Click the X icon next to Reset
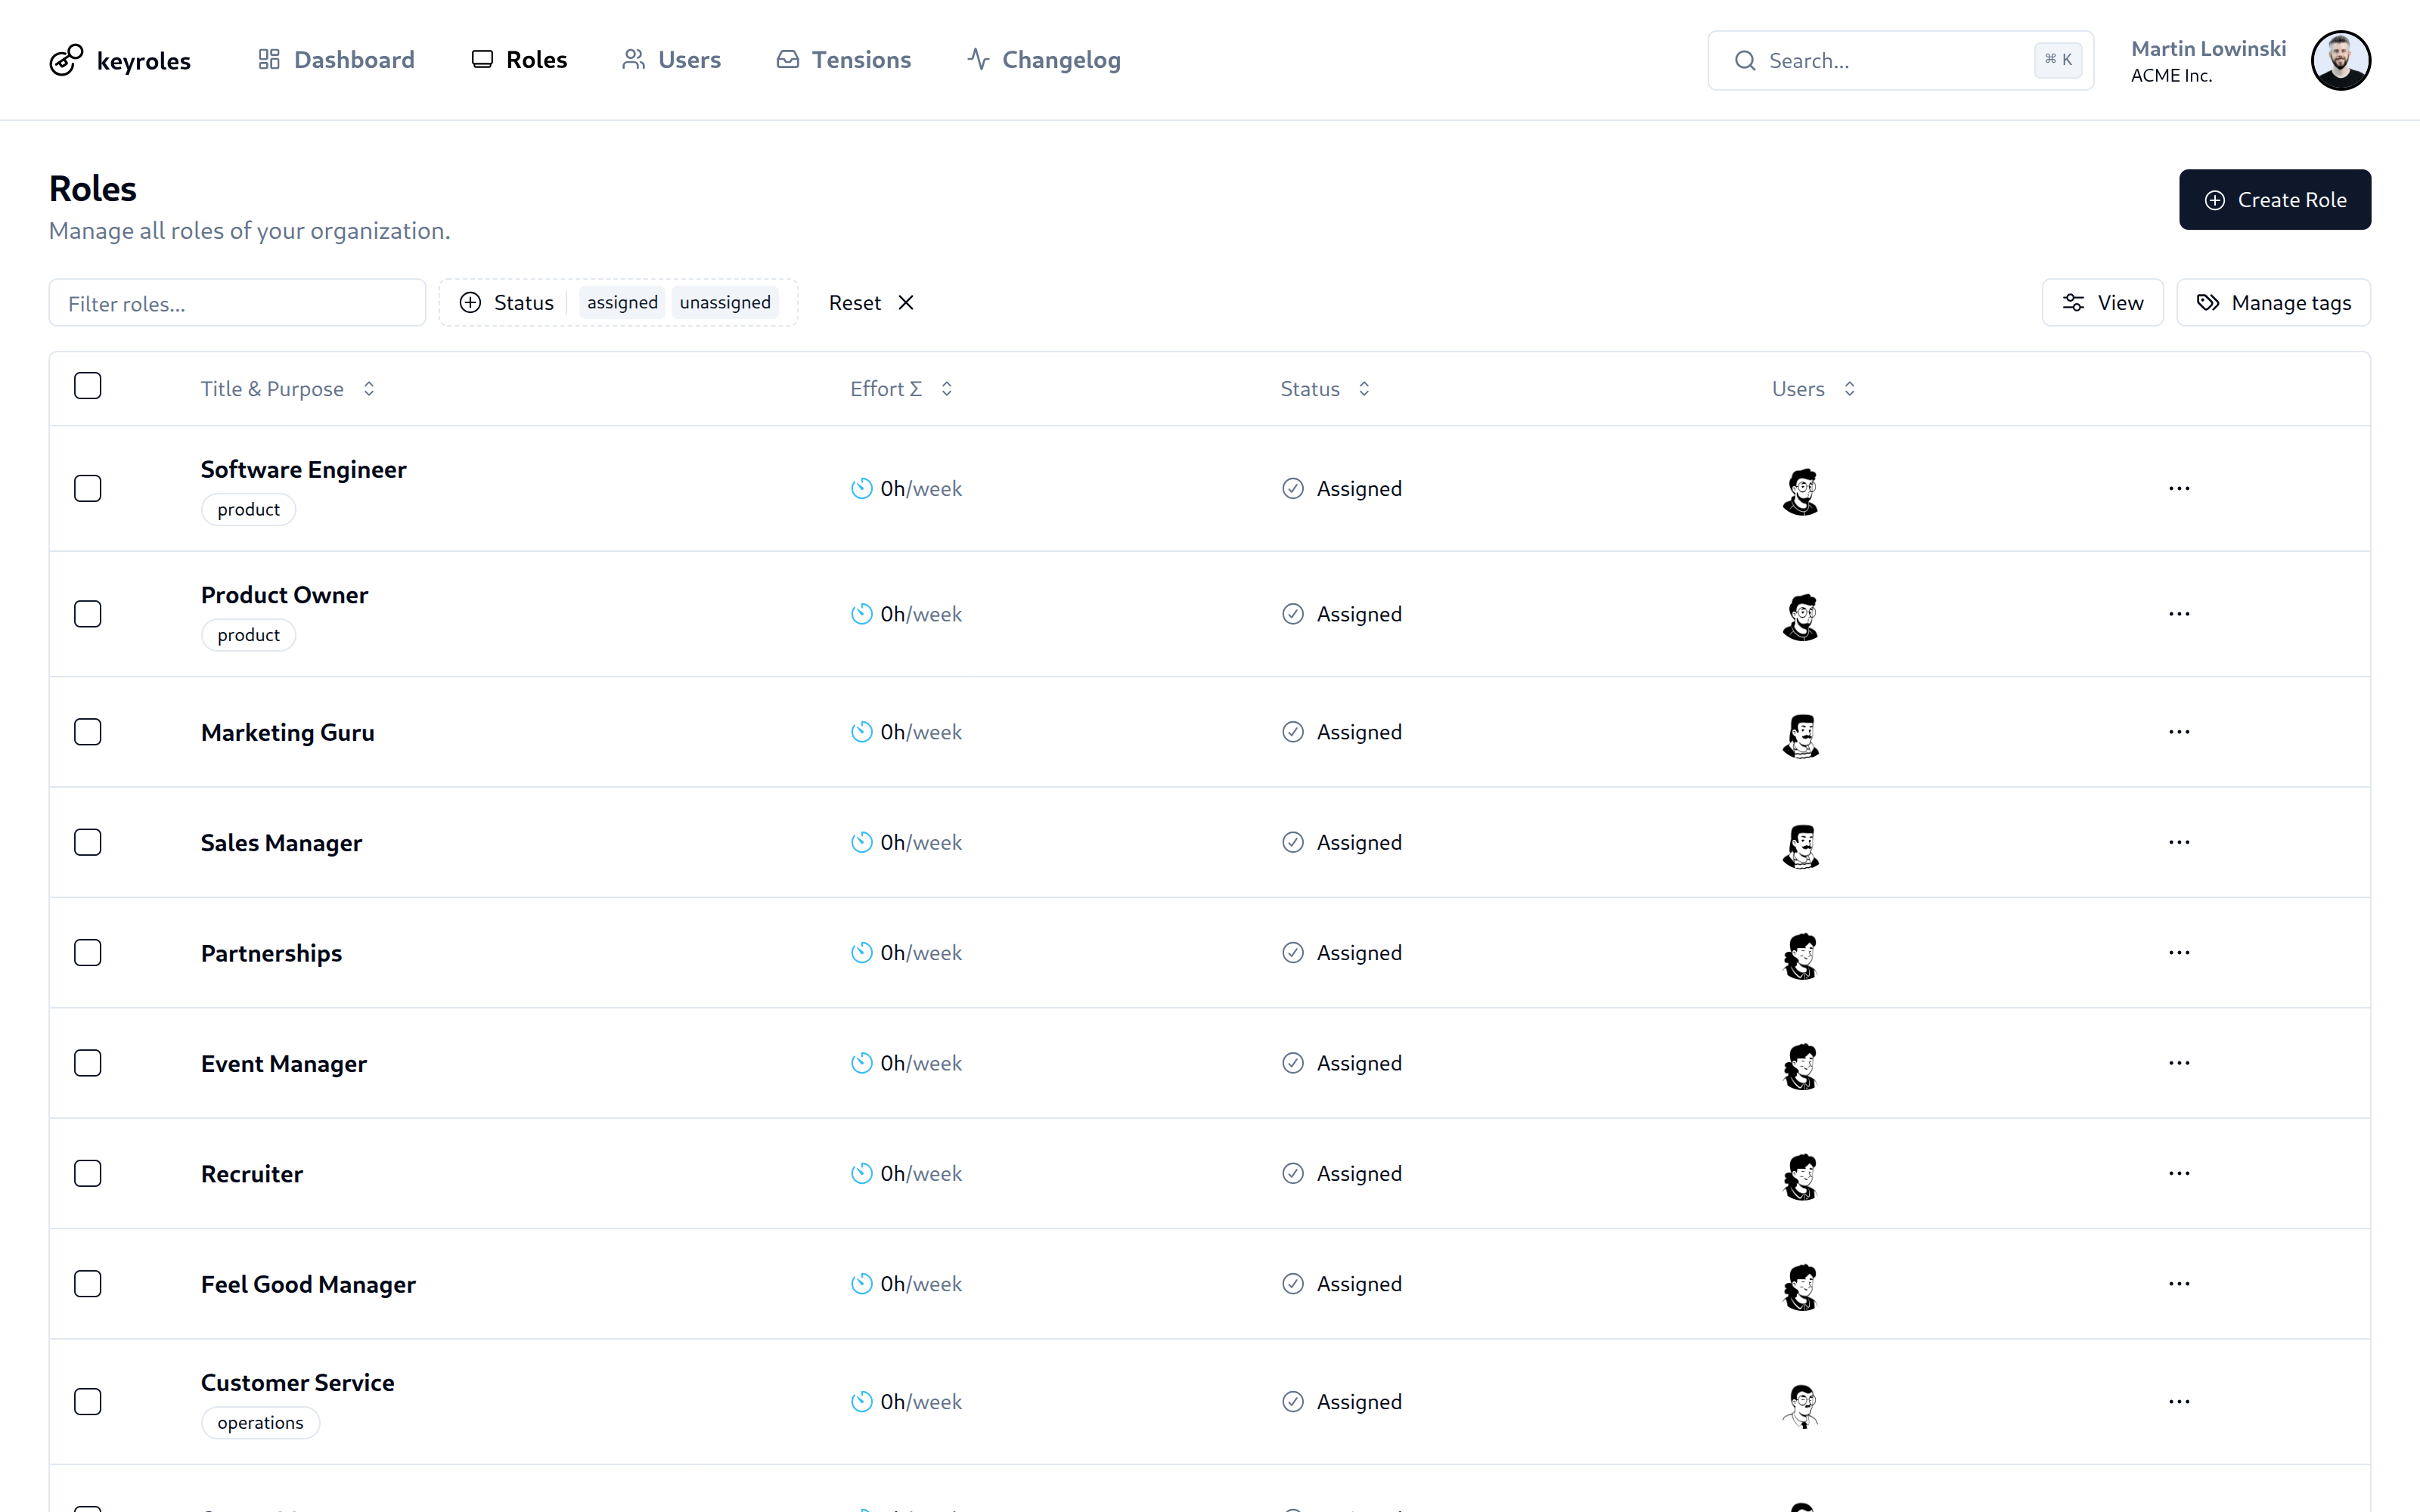Viewport: 2420px width, 1512px height. click(906, 303)
